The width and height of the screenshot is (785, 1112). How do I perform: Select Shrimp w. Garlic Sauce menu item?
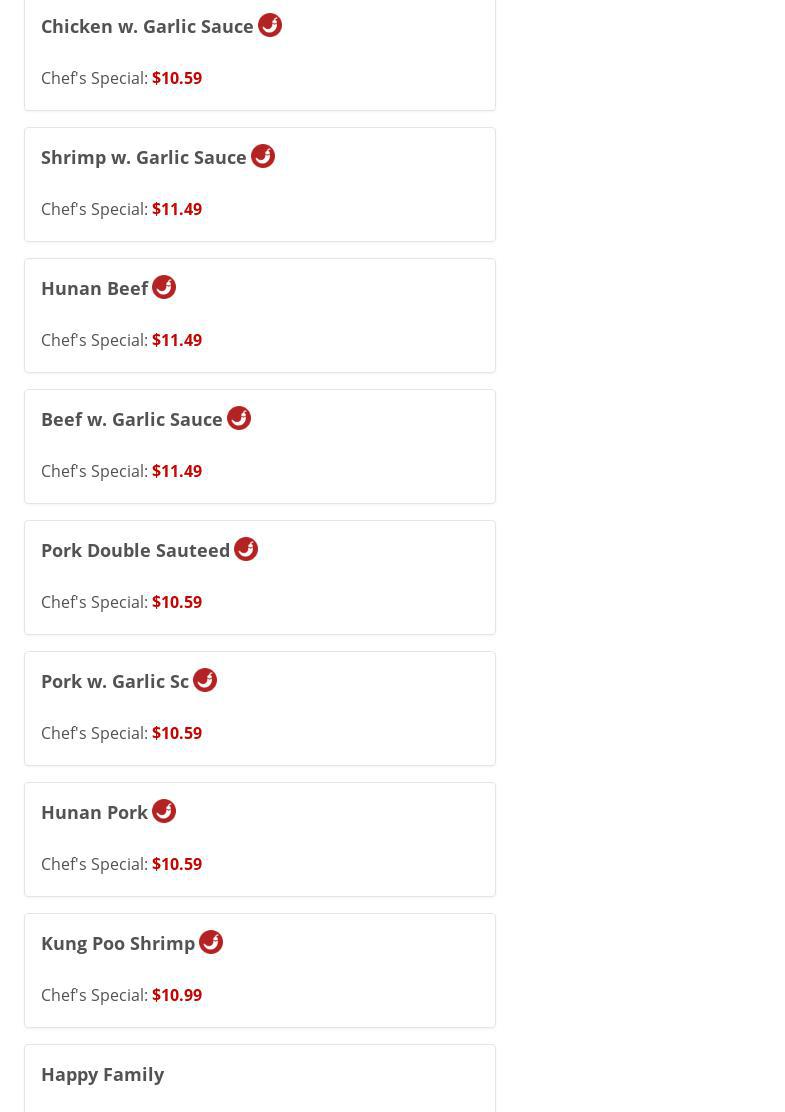click(143, 158)
